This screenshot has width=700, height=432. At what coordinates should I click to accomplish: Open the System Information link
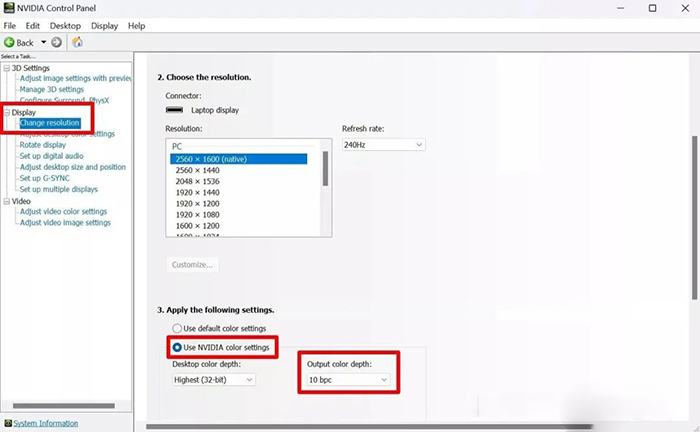(x=46, y=423)
